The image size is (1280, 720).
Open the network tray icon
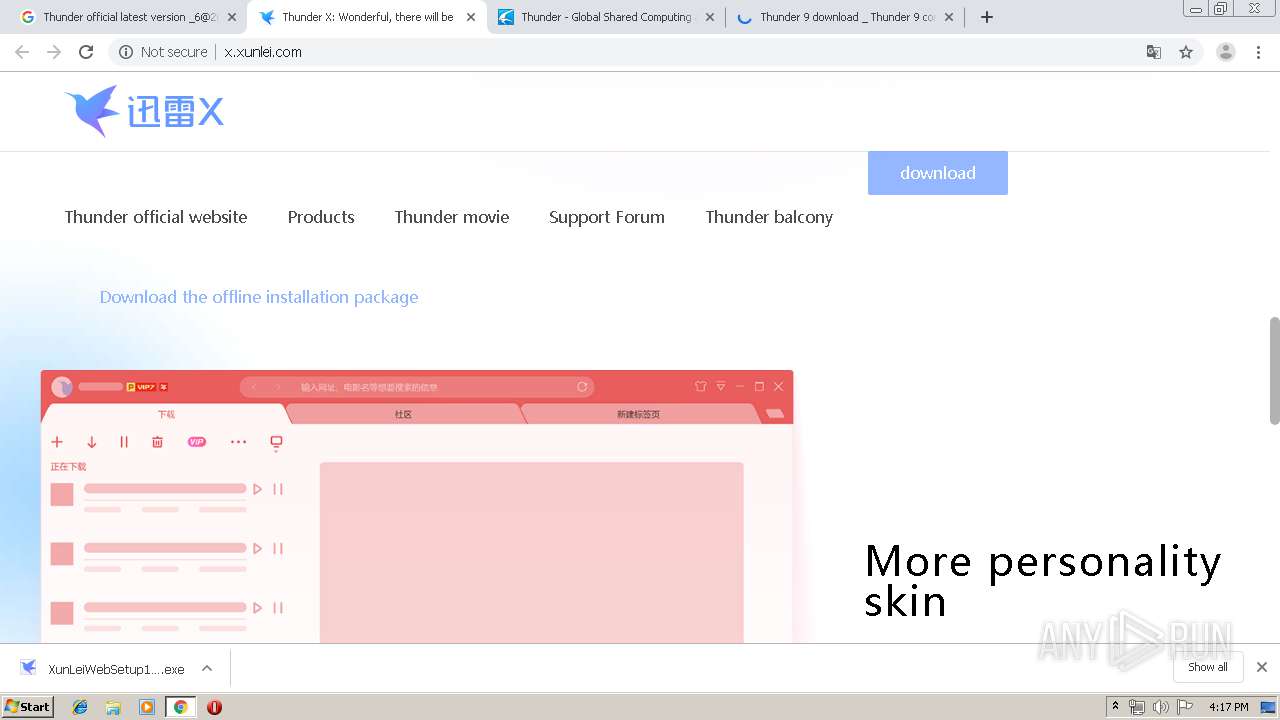click(1137, 707)
